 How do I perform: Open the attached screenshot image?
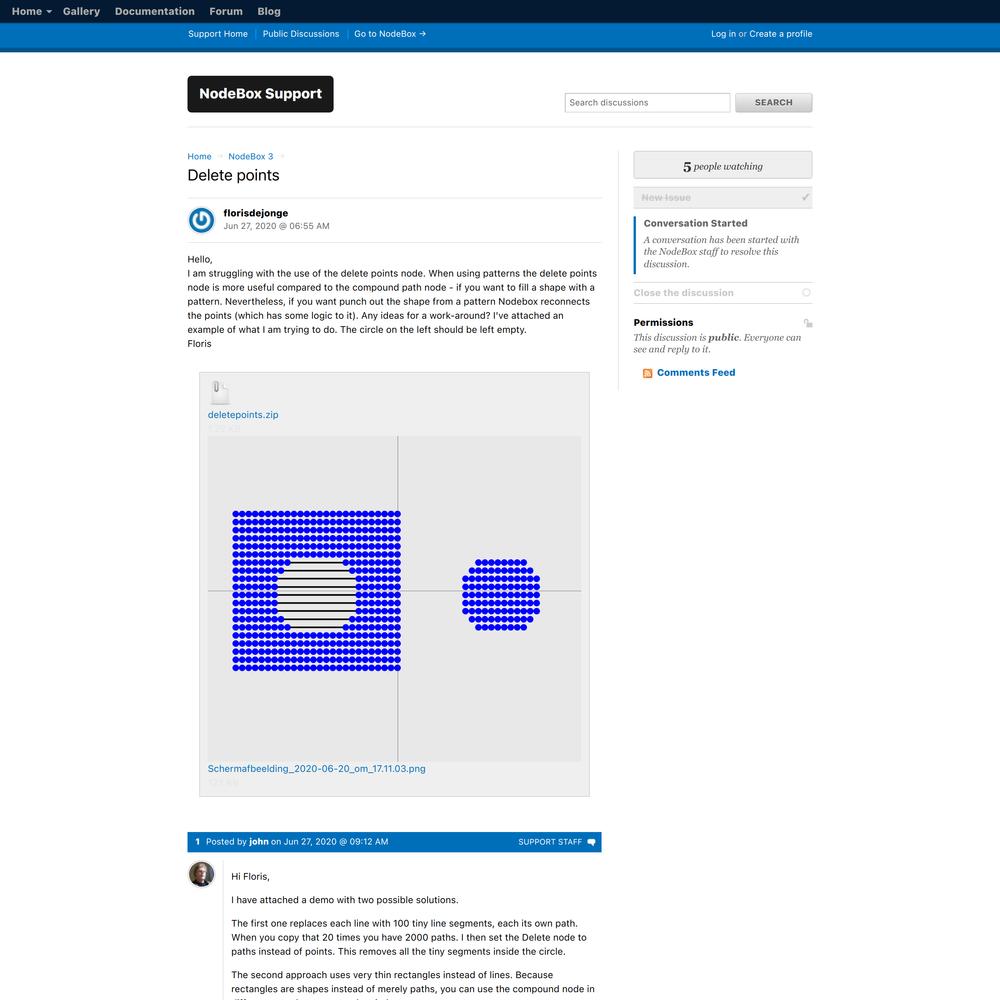394,599
